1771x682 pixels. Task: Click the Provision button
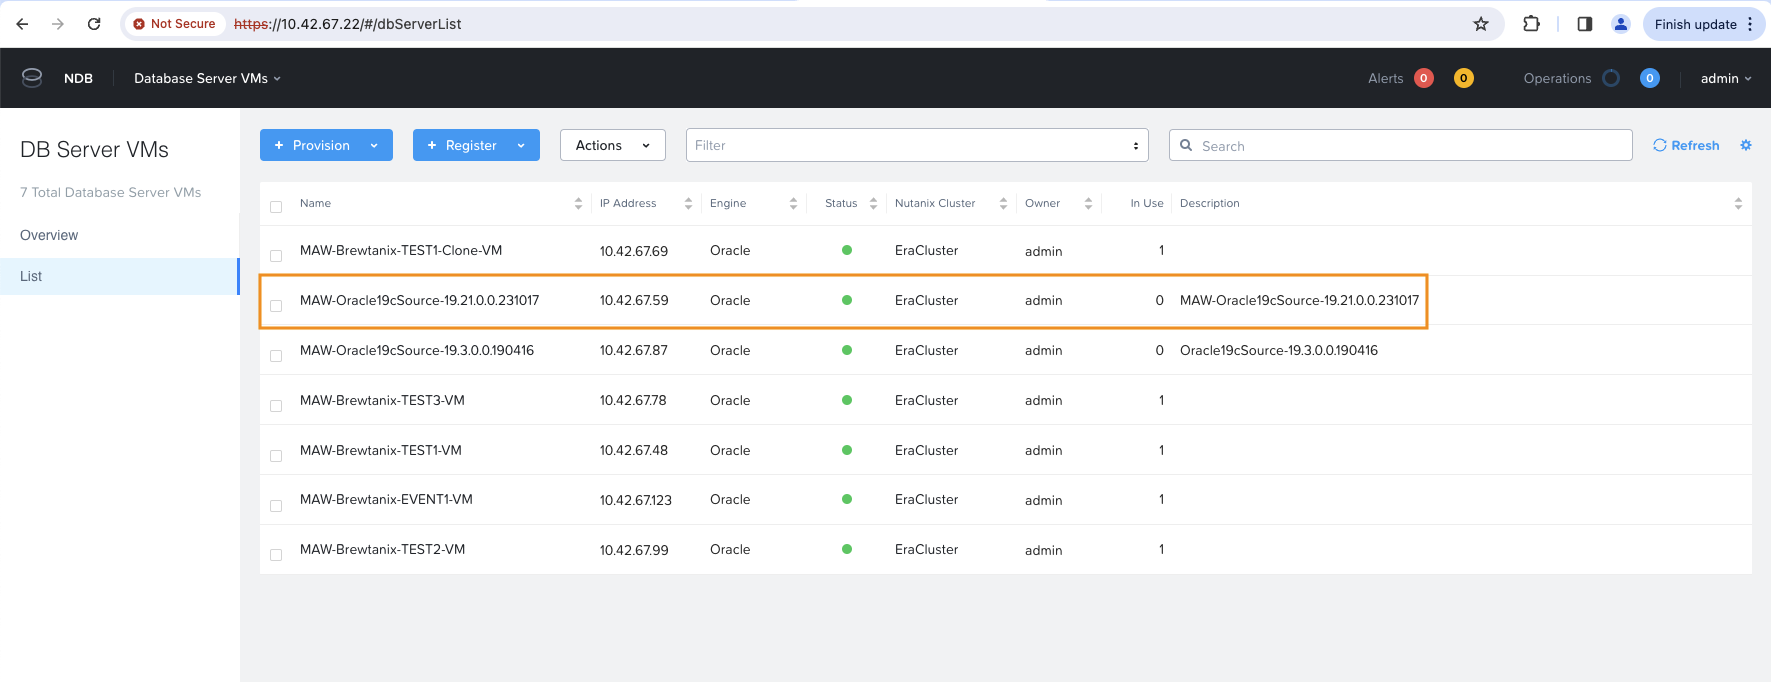(312, 145)
